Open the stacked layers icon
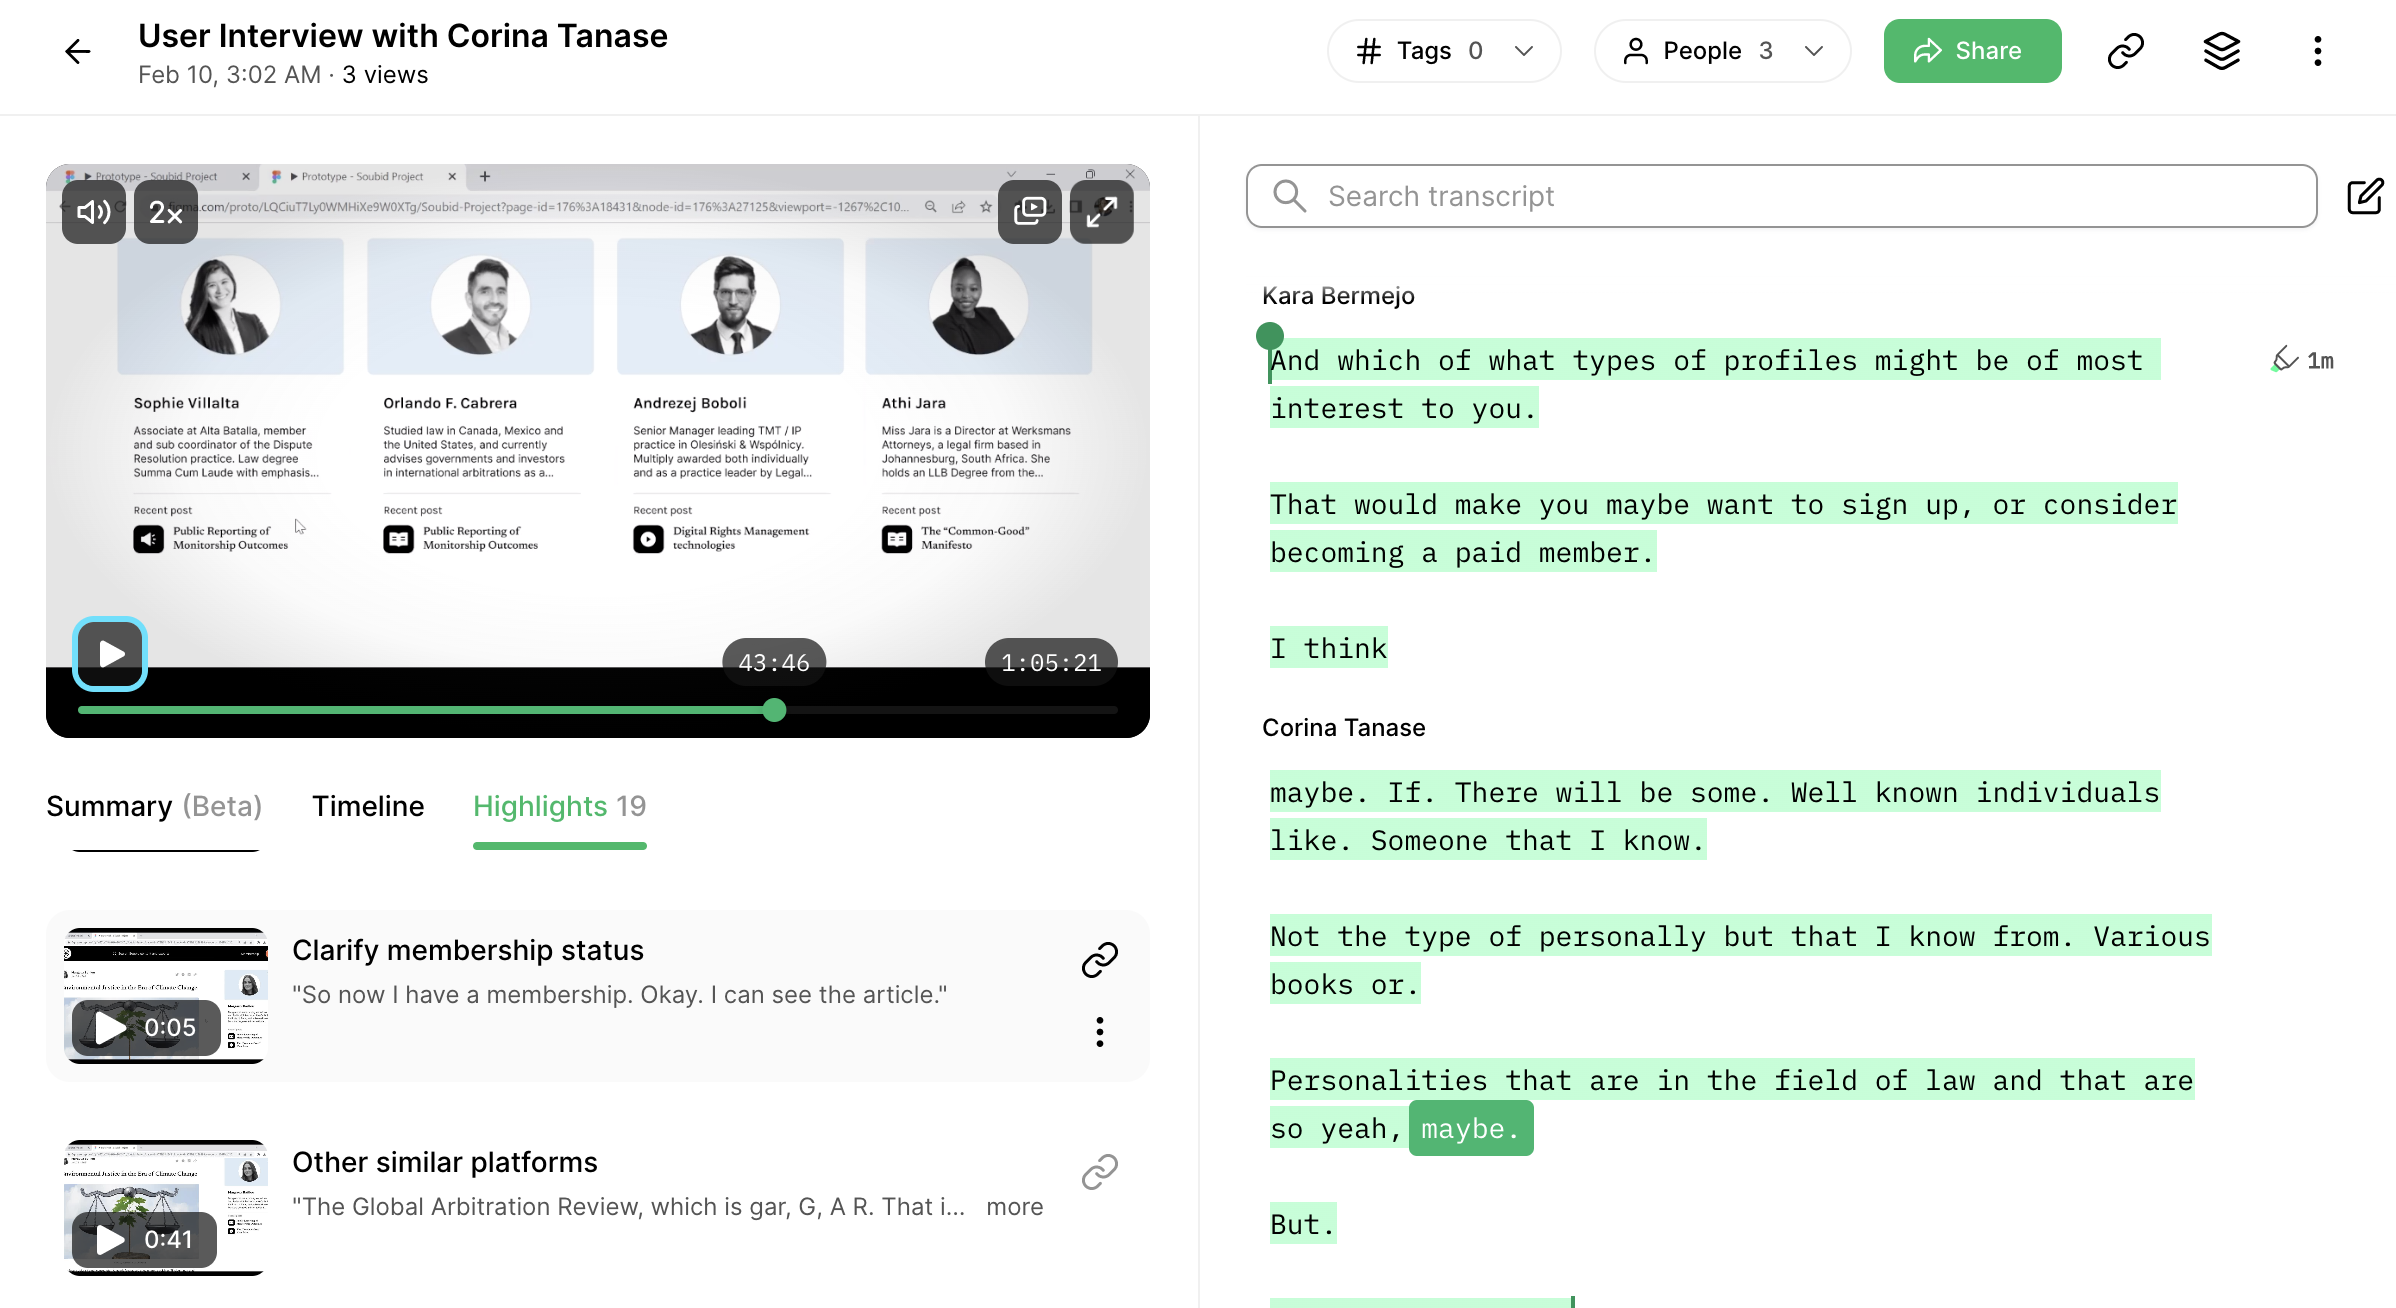Viewport: 2396px width, 1308px height. 2221,51
